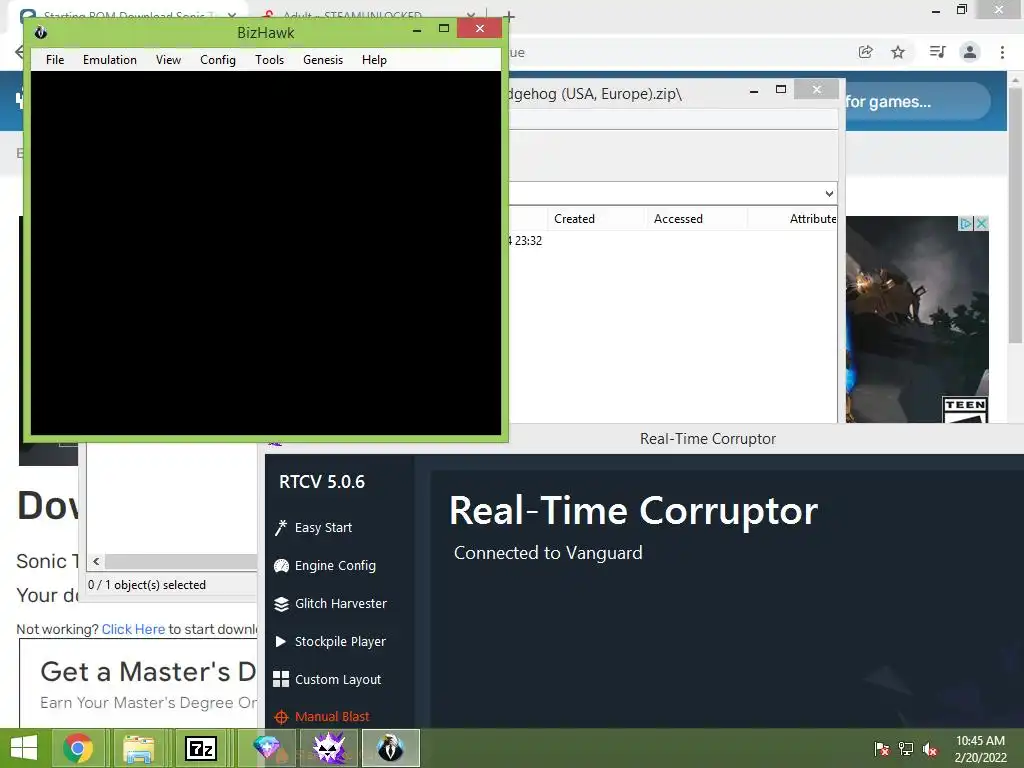This screenshot has width=1024, height=768.
Task: Click the Custom Layout grid icon
Action: tap(281, 679)
